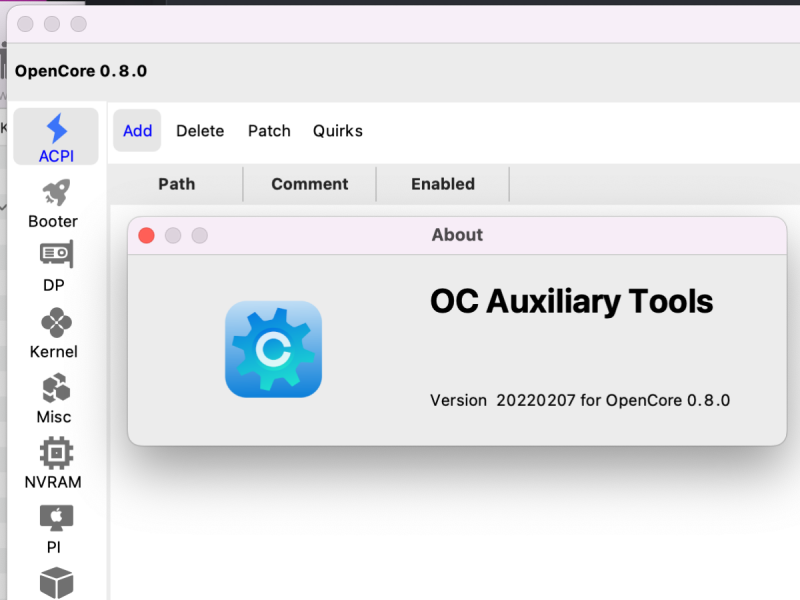Viewport: 800px width, 600px height.
Task: Switch to the Quirks tab
Action: point(338,131)
